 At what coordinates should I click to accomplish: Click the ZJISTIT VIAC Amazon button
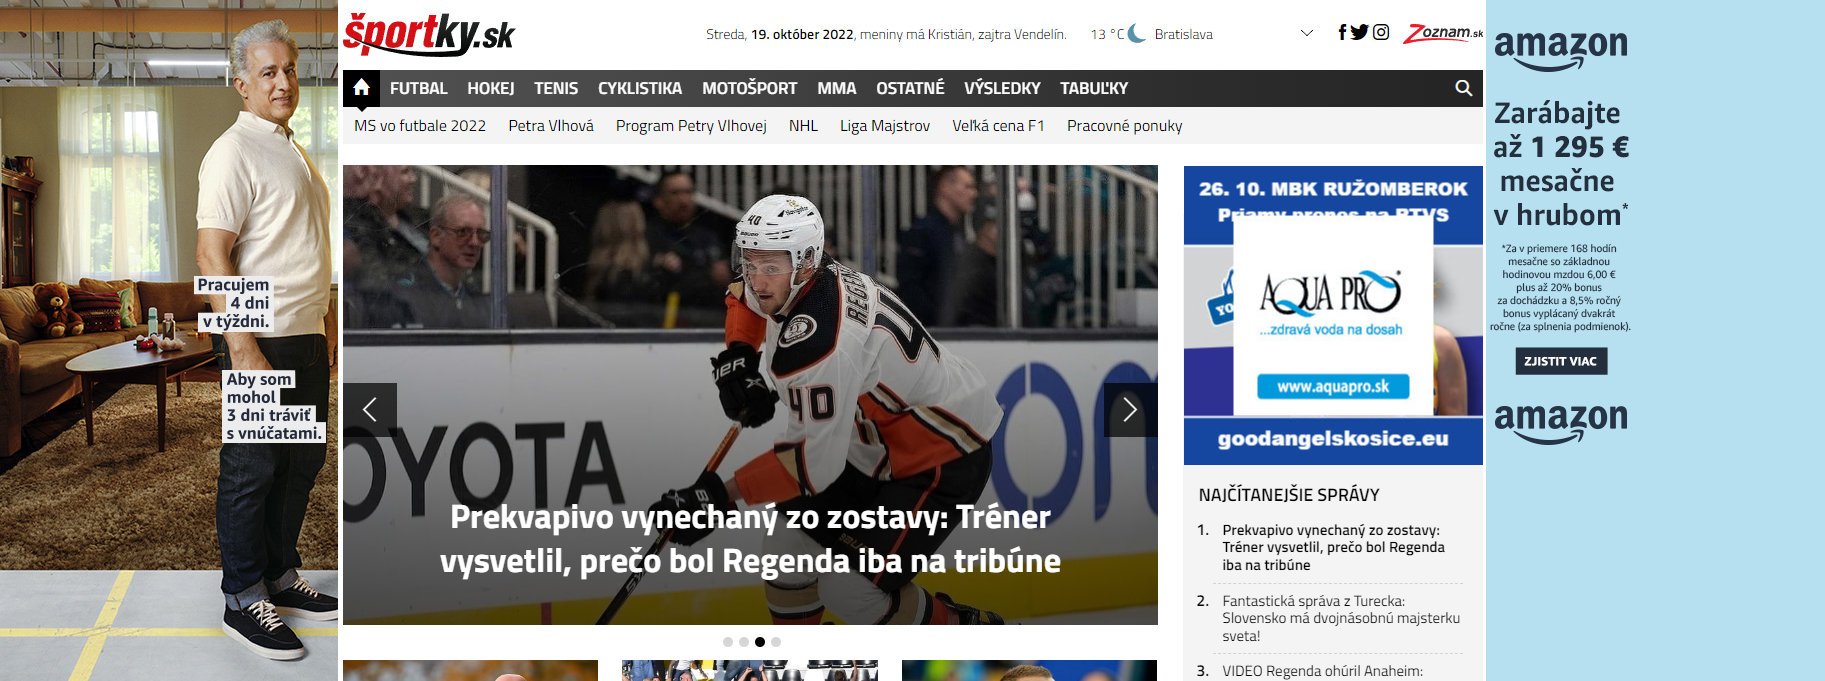pyautogui.click(x=1560, y=361)
